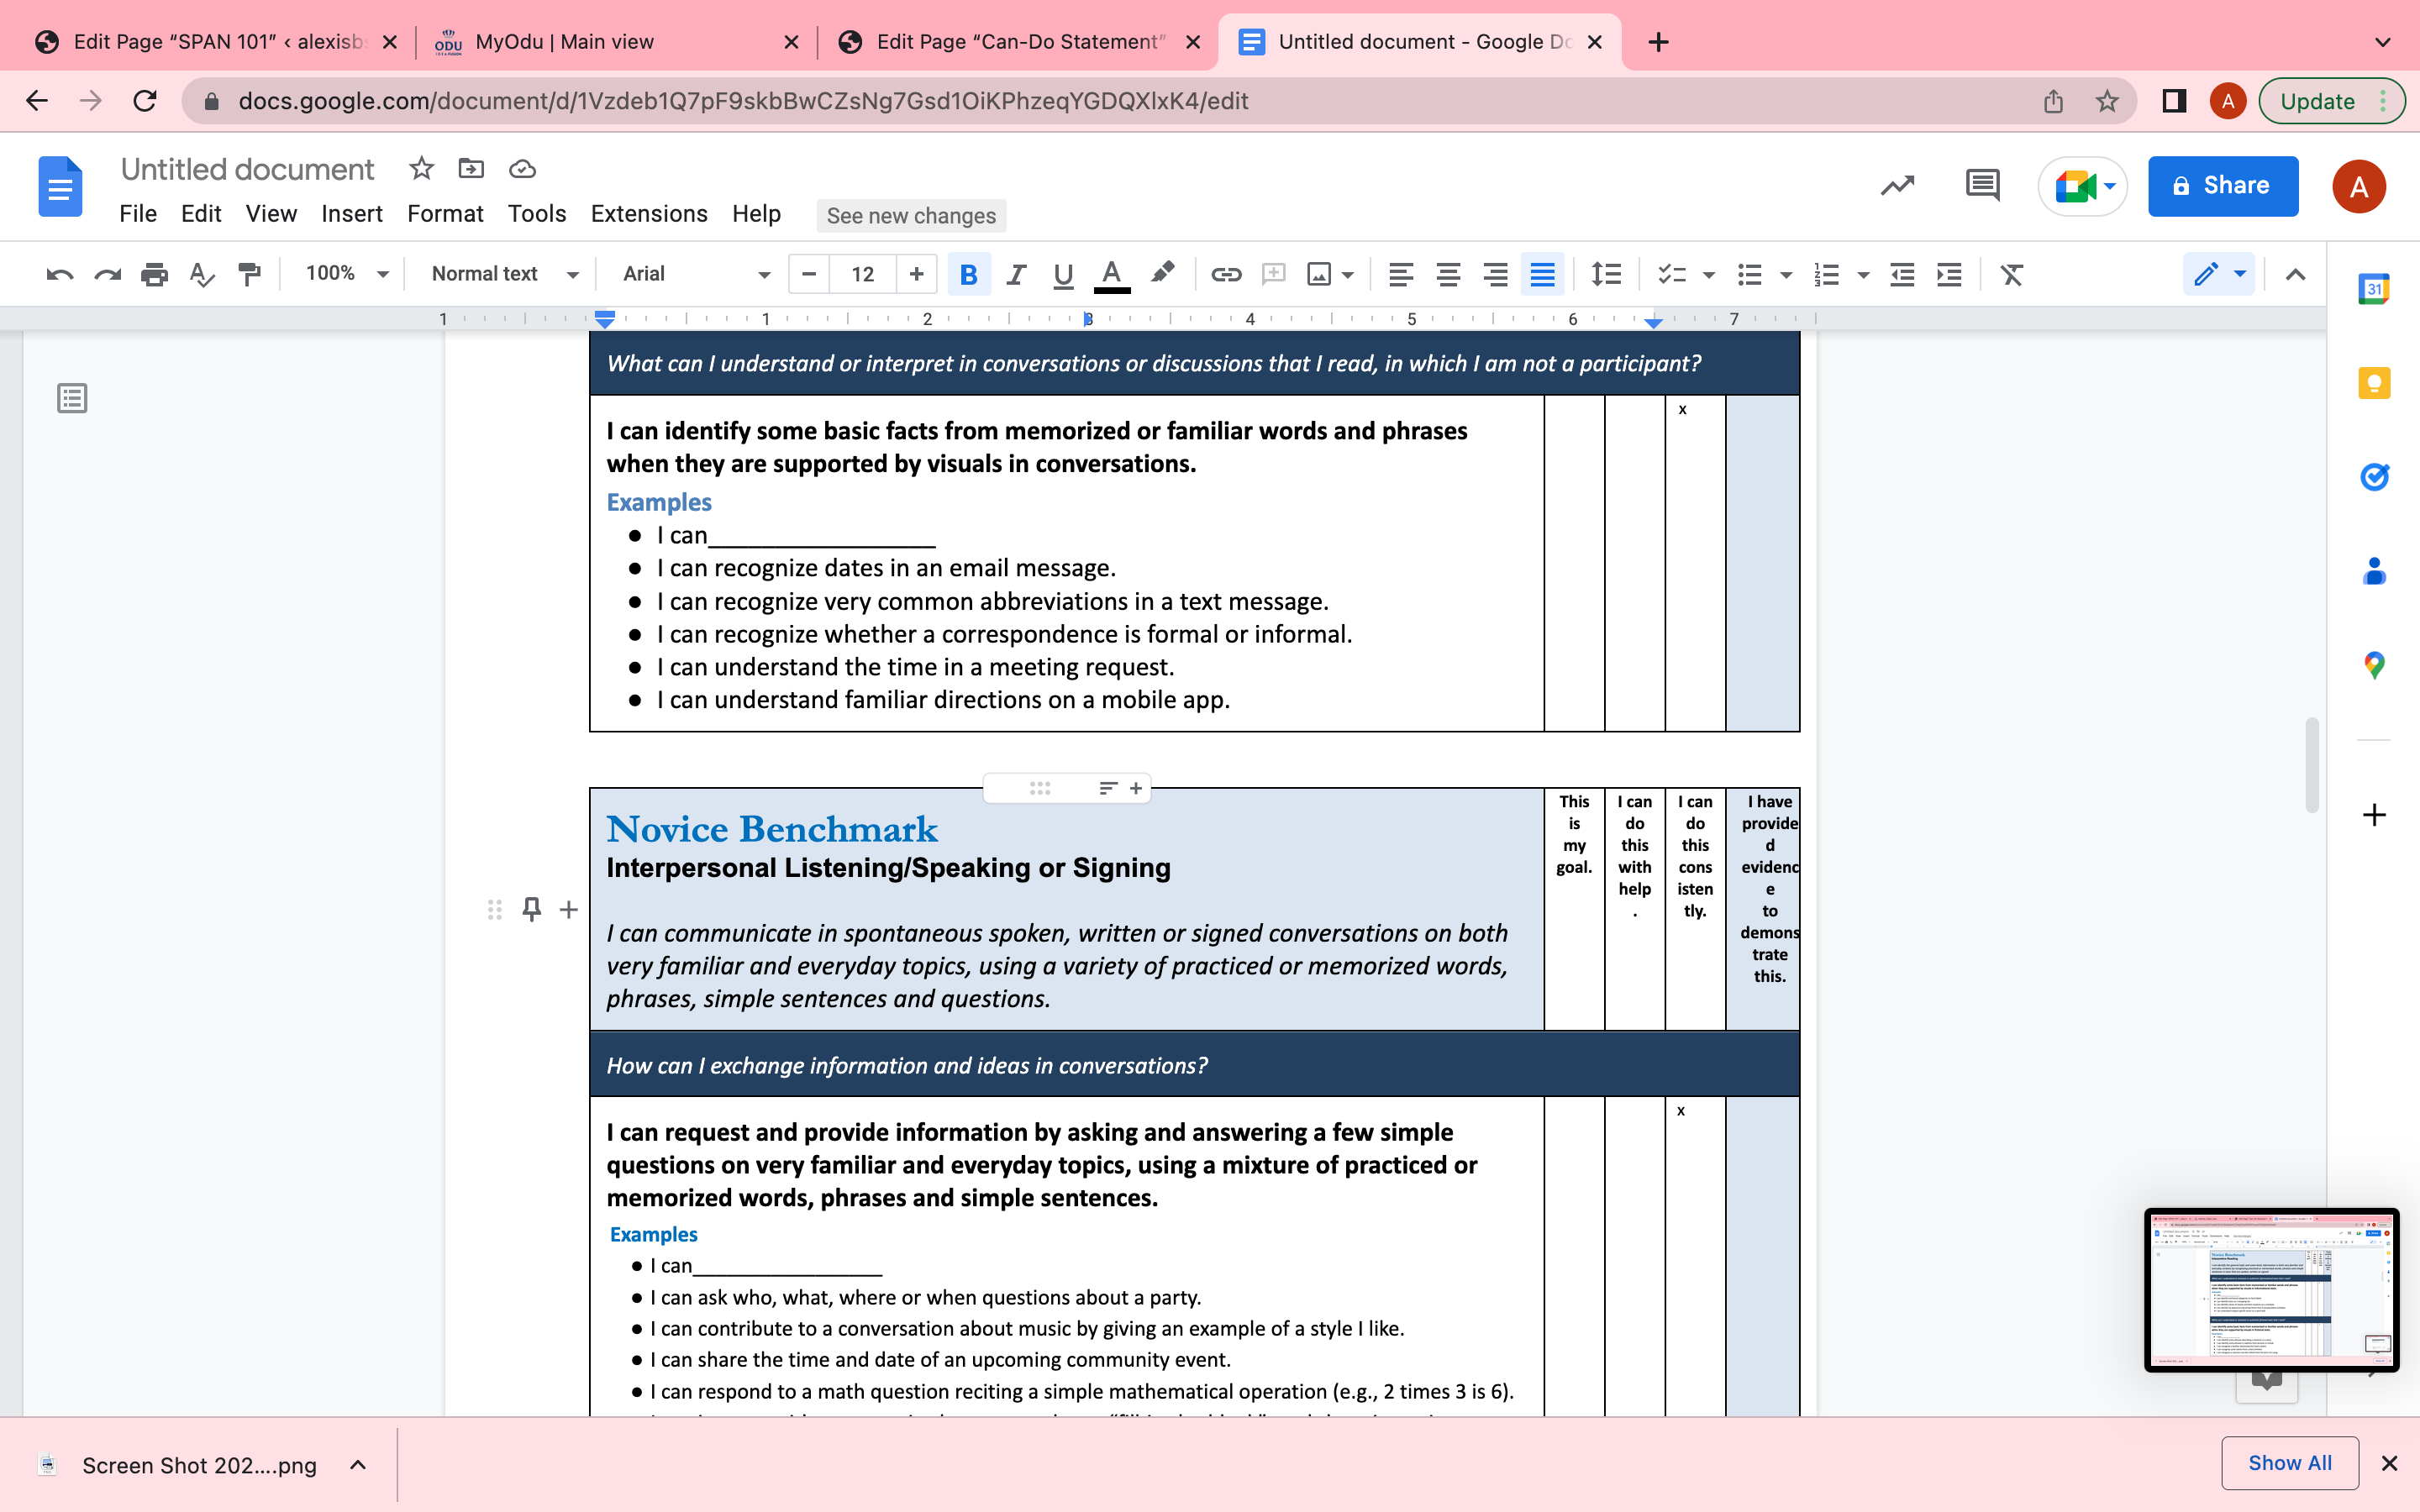Click the blue Share button
This screenshot has height=1512, width=2420.
2223,186
